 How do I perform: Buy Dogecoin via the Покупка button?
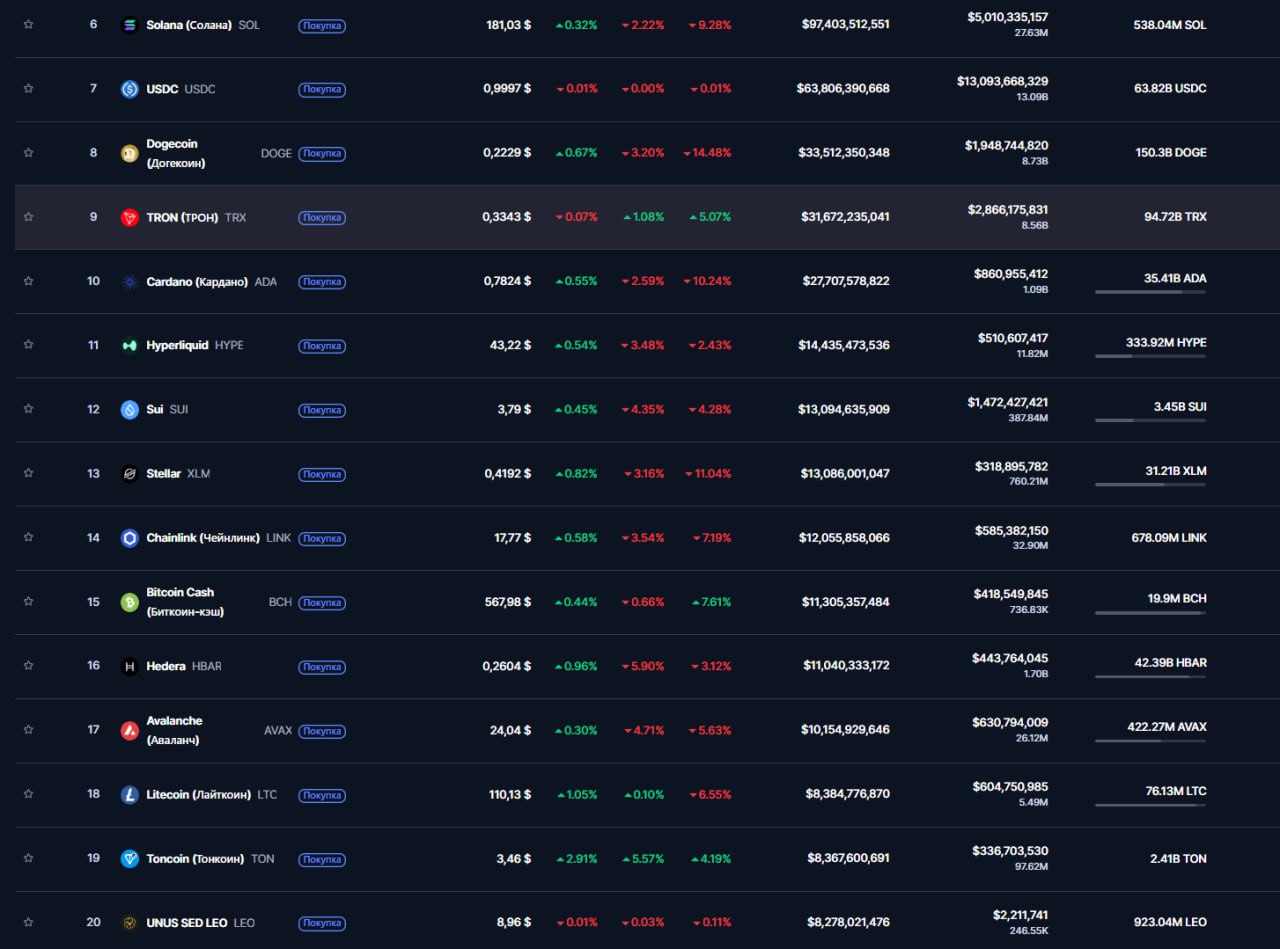click(x=322, y=154)
